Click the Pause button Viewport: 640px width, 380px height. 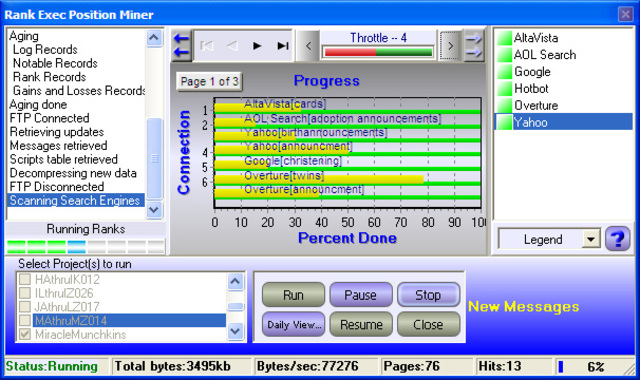tap(360, 295)
